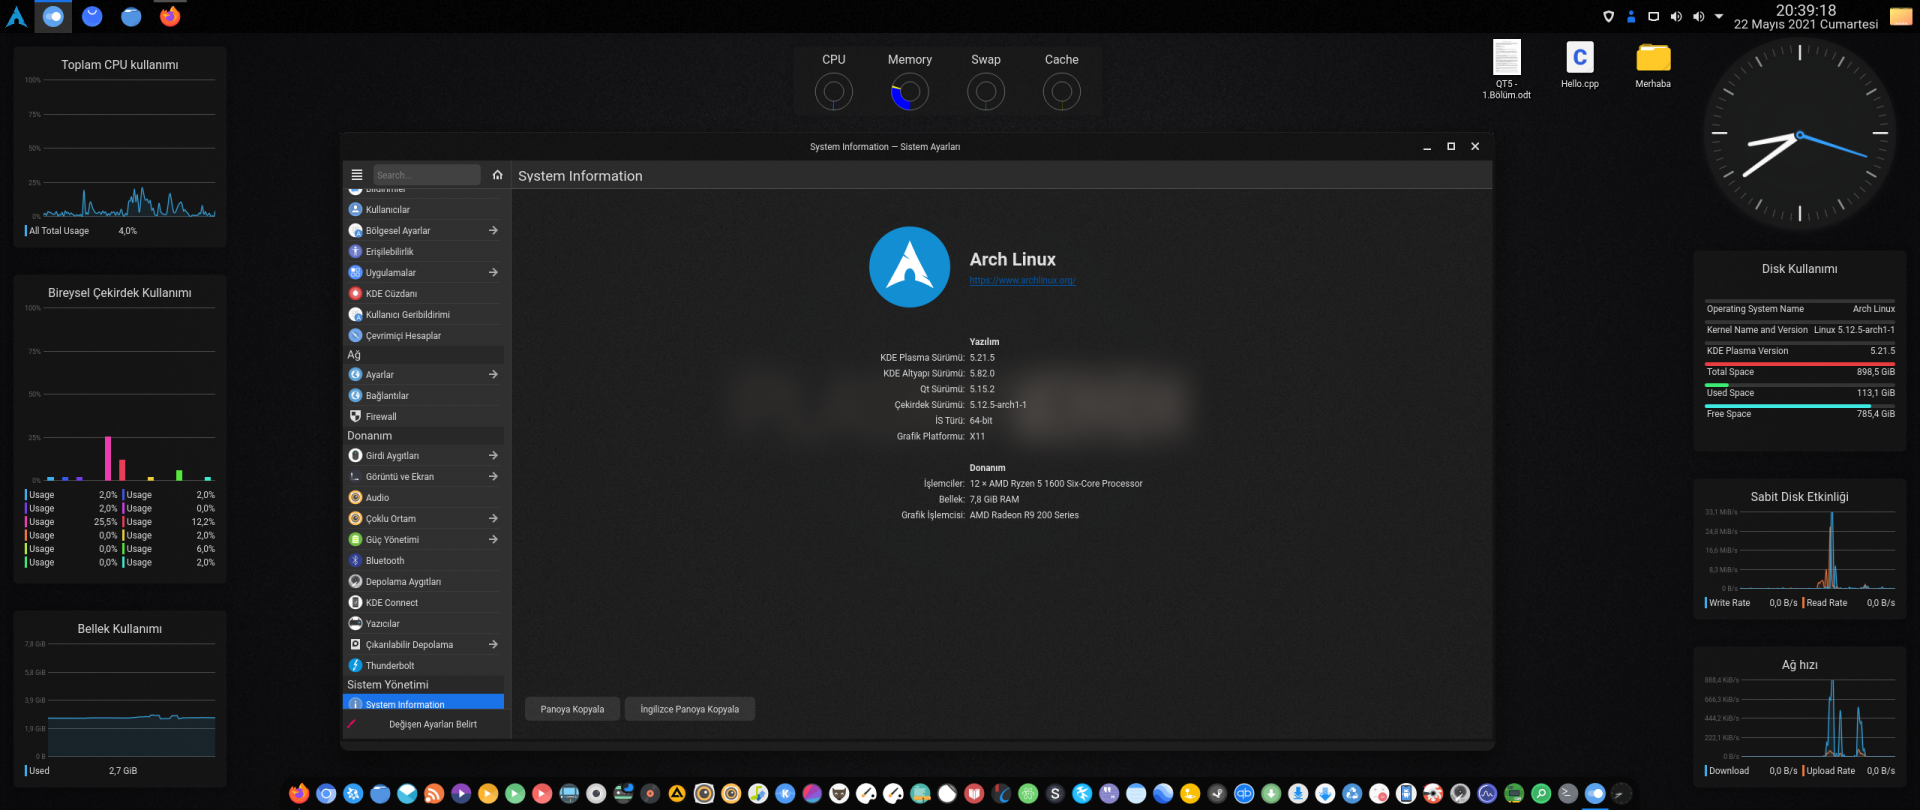
Task: Expand the Güç Yönetimi submenu arrow
Action: pyautogui.click(x=493, y=540)
